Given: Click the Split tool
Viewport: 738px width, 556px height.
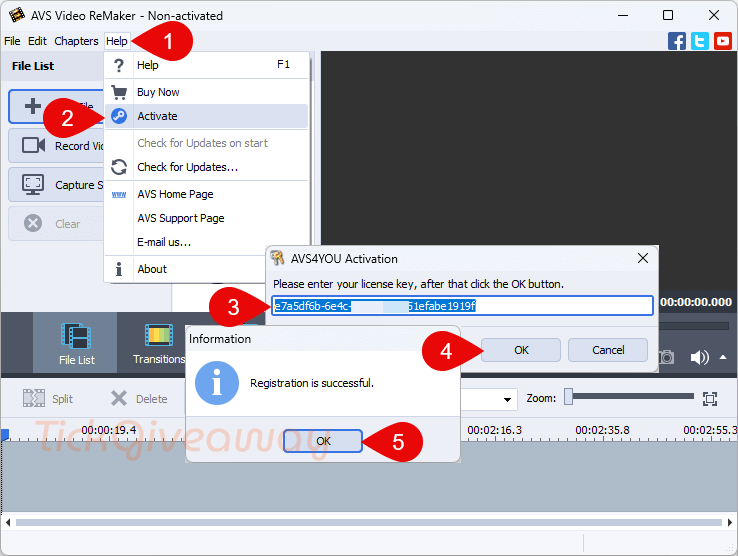Looking at the screenshot, I should click(48, 398).
